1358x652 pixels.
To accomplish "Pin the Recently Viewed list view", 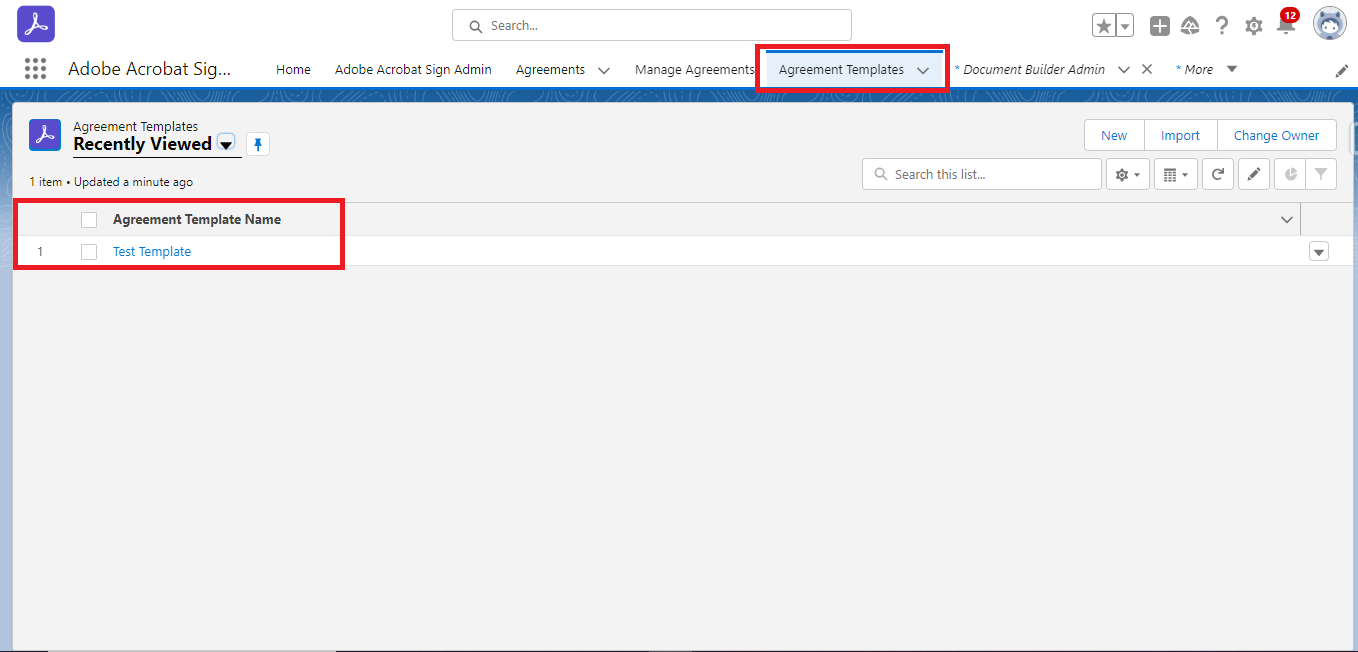I will point(258,144).
